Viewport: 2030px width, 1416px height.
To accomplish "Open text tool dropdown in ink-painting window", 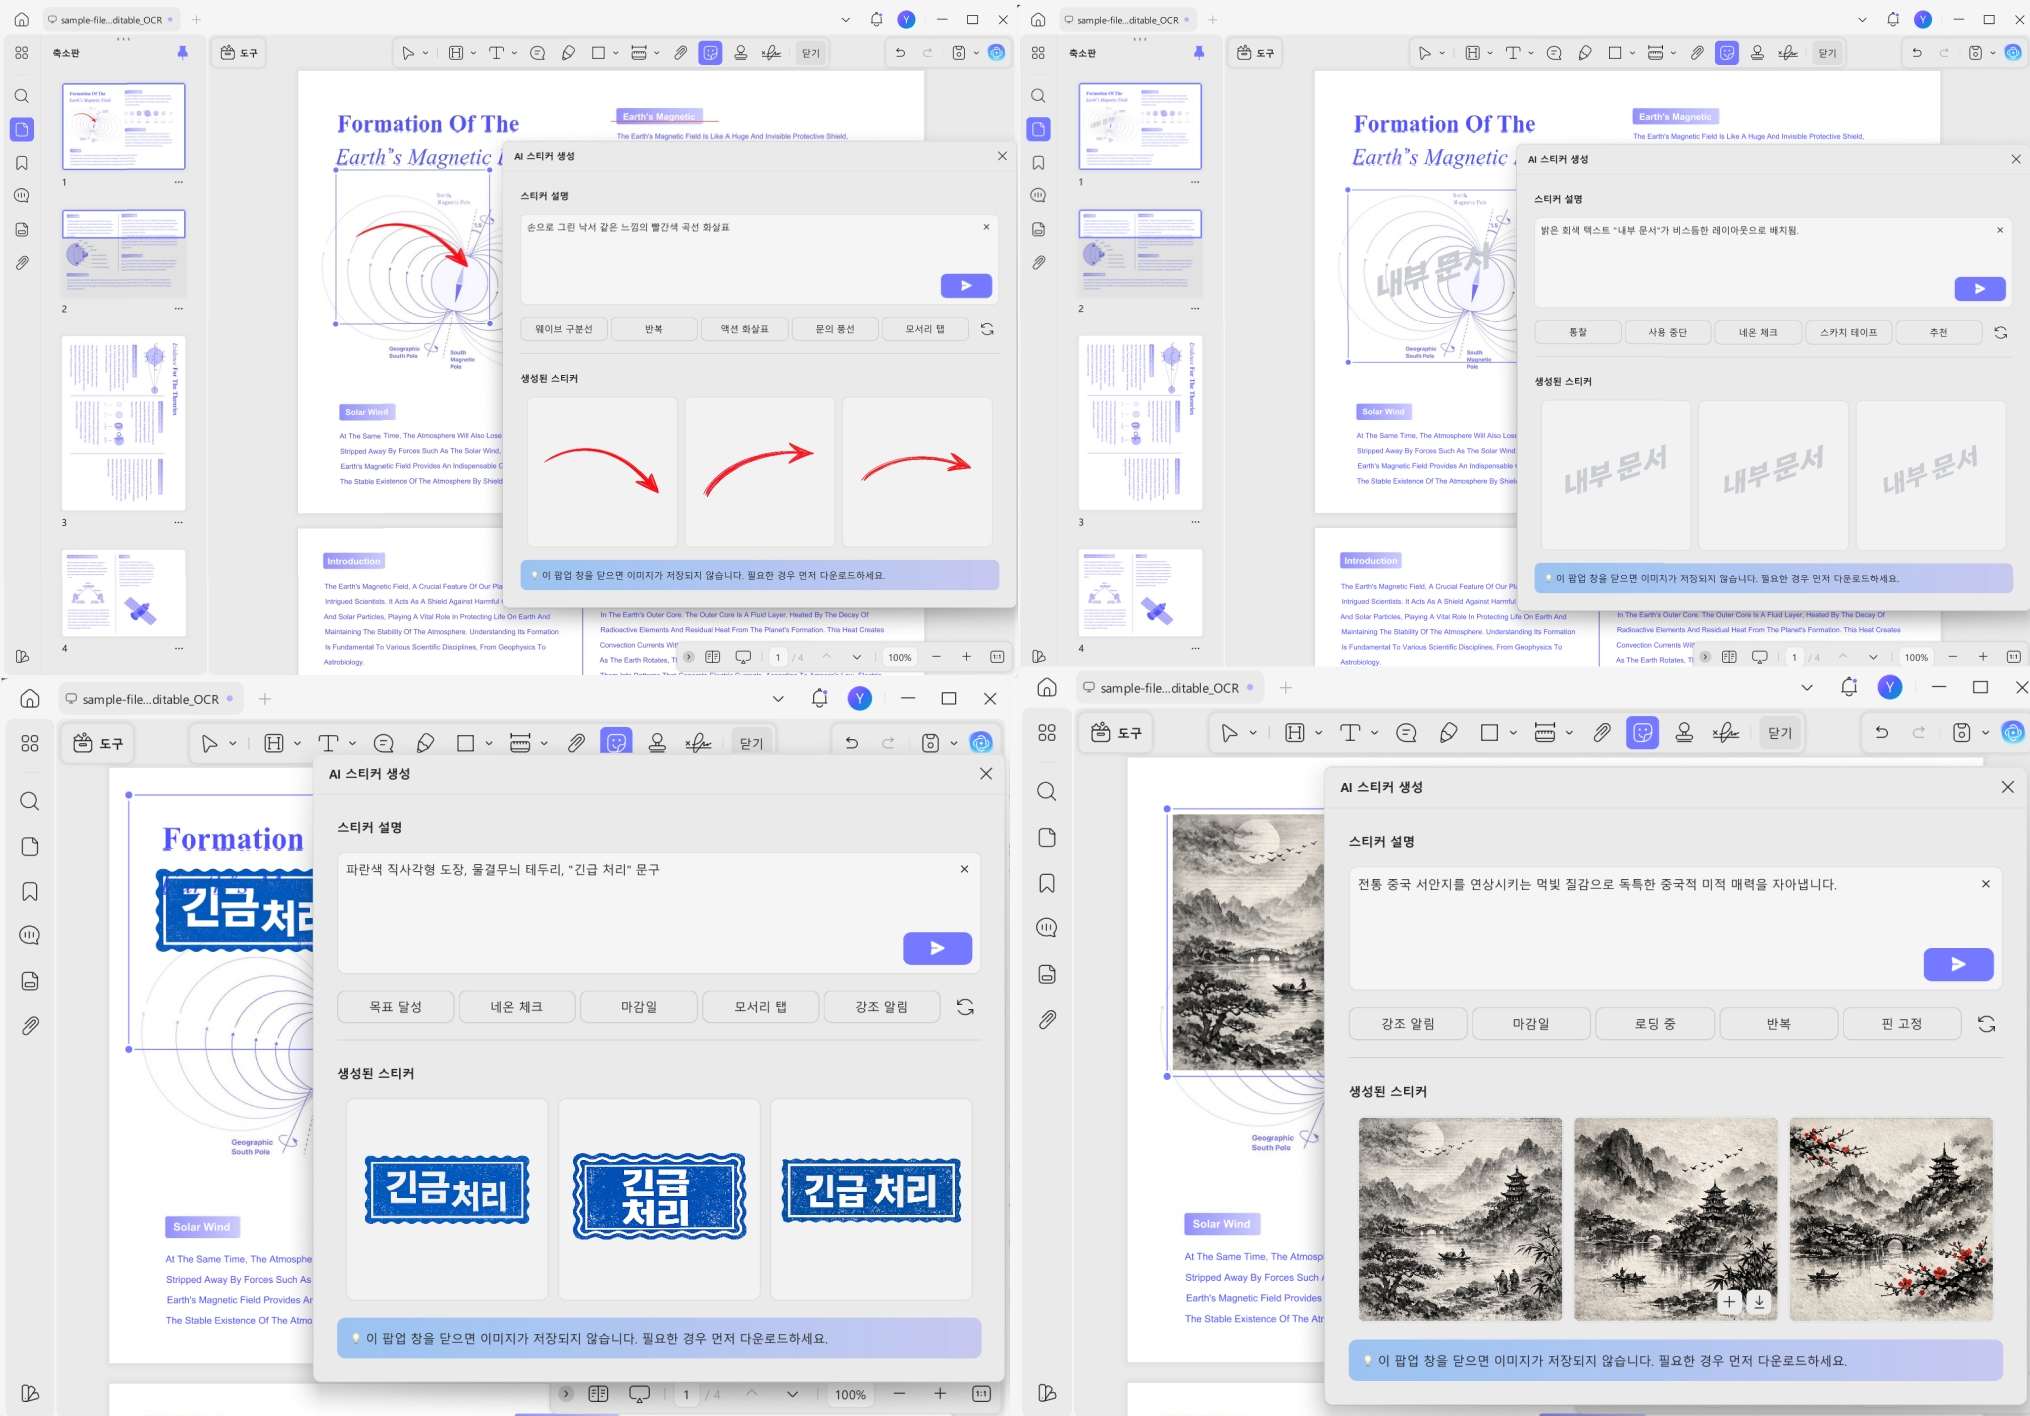I will [1374, 733].
